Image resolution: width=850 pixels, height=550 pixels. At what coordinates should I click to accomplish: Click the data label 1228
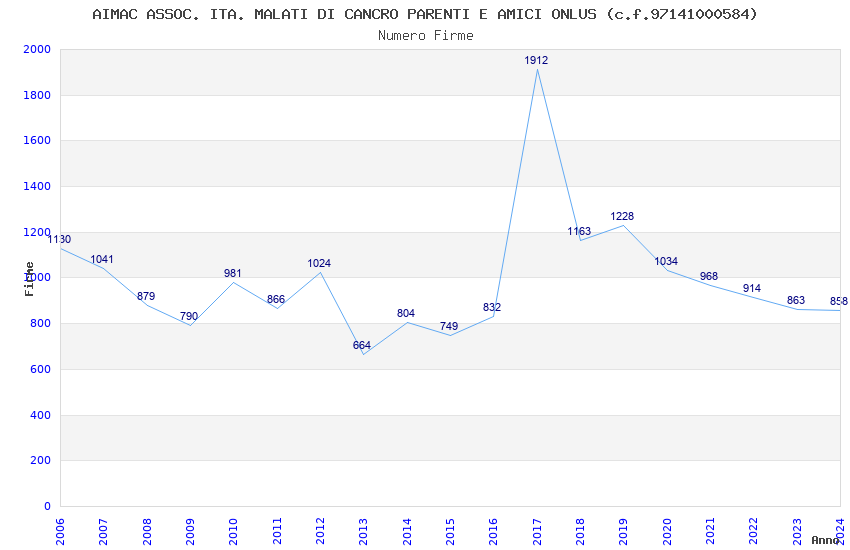[622, 216]
